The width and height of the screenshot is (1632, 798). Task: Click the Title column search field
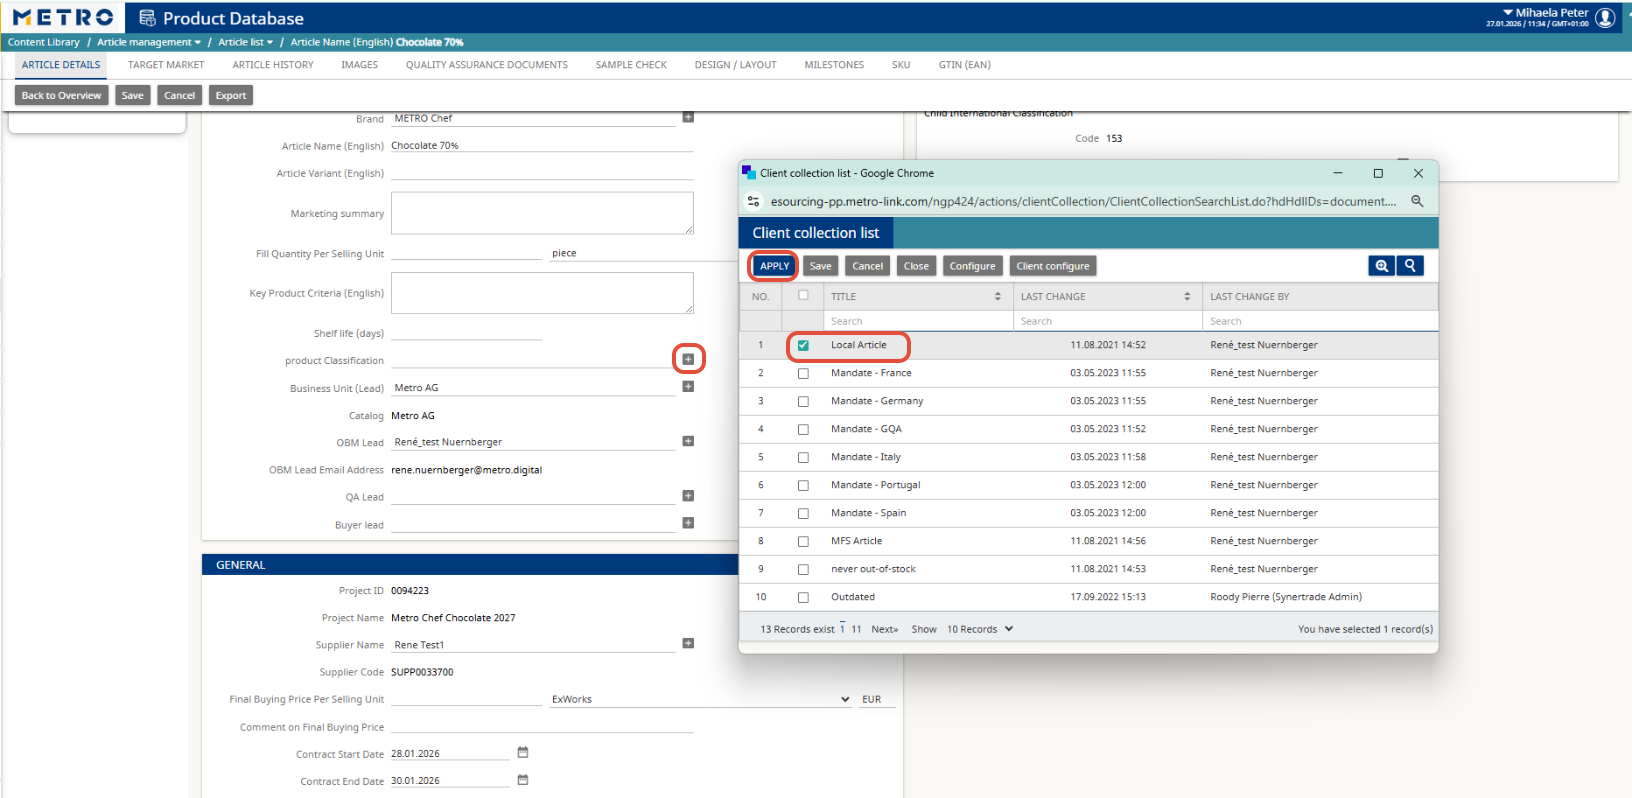point(918,321)
